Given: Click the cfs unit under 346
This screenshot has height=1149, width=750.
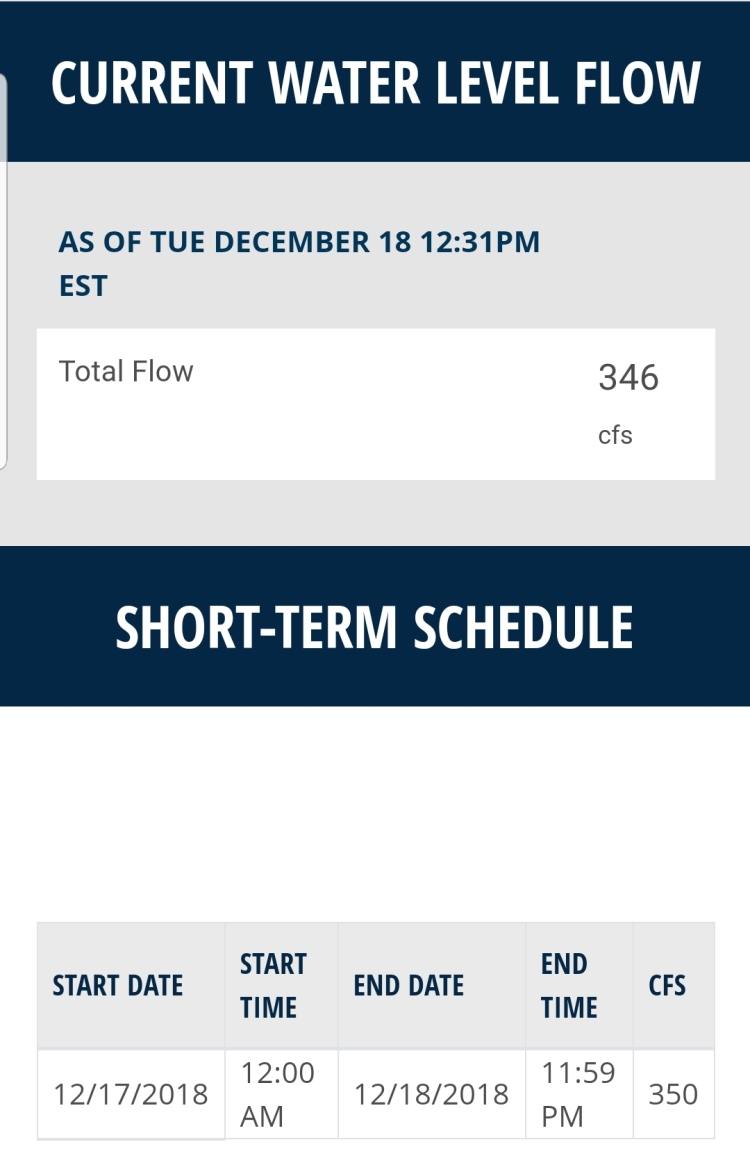Looking at the screenshot, I should click(615, 435).
